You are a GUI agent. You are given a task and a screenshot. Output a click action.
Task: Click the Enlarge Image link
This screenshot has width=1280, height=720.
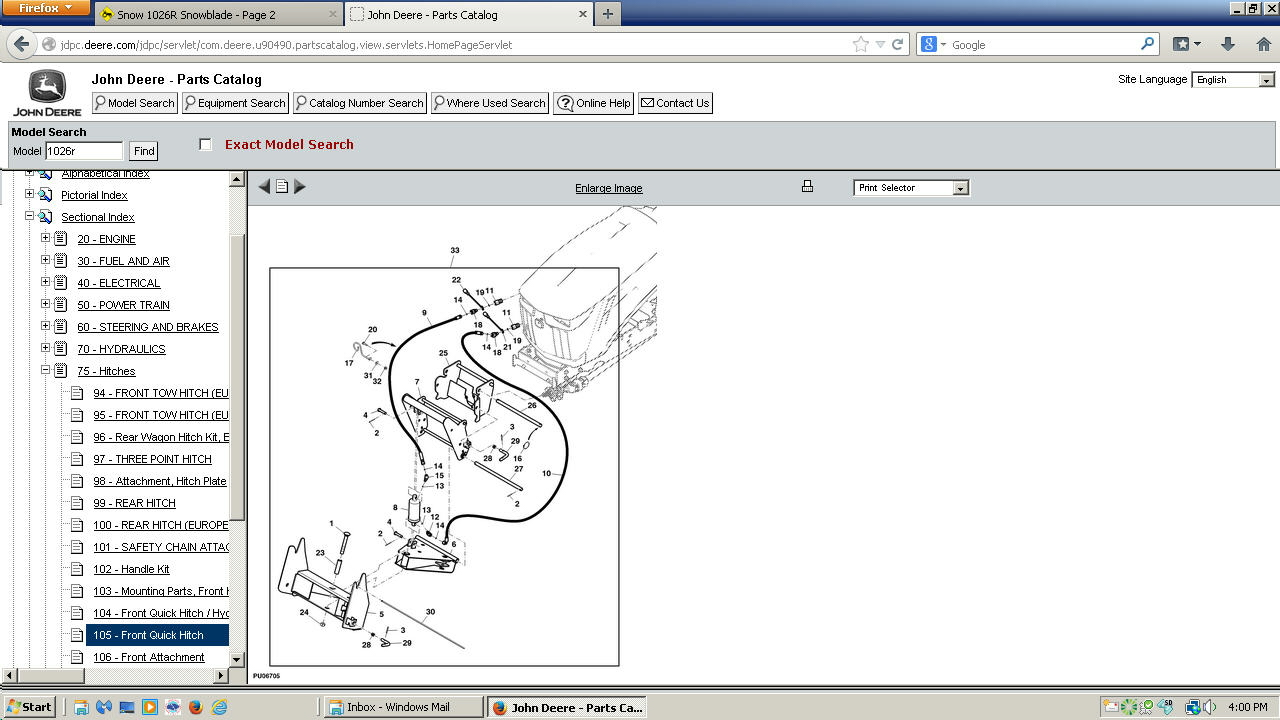click(x=608, y=188)
